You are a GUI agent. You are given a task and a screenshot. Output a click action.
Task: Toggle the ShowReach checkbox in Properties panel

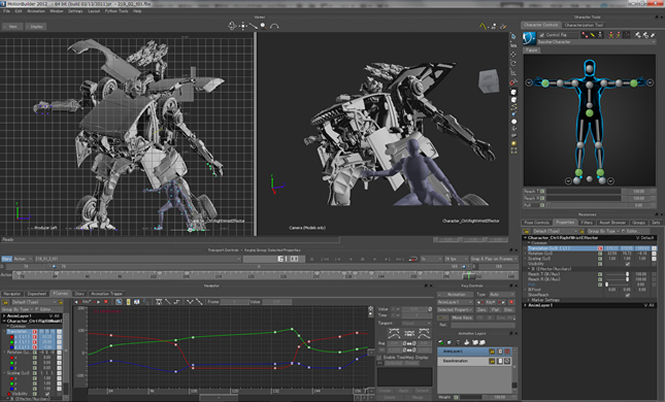click(628, 295)
